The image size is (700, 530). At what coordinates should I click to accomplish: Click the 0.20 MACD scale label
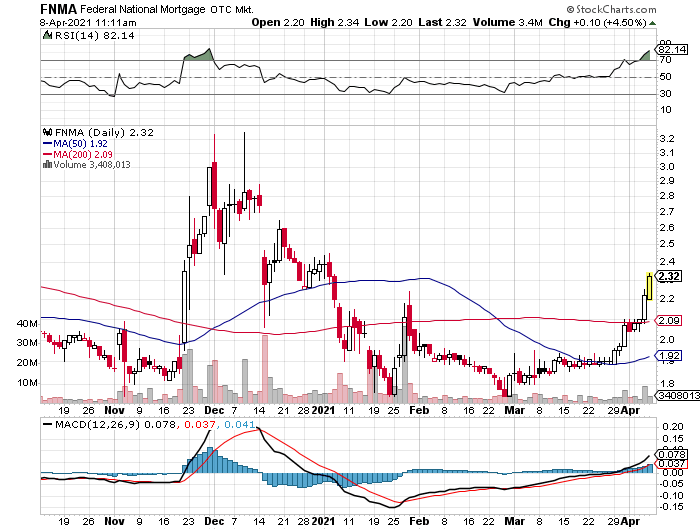coord(673,427)
